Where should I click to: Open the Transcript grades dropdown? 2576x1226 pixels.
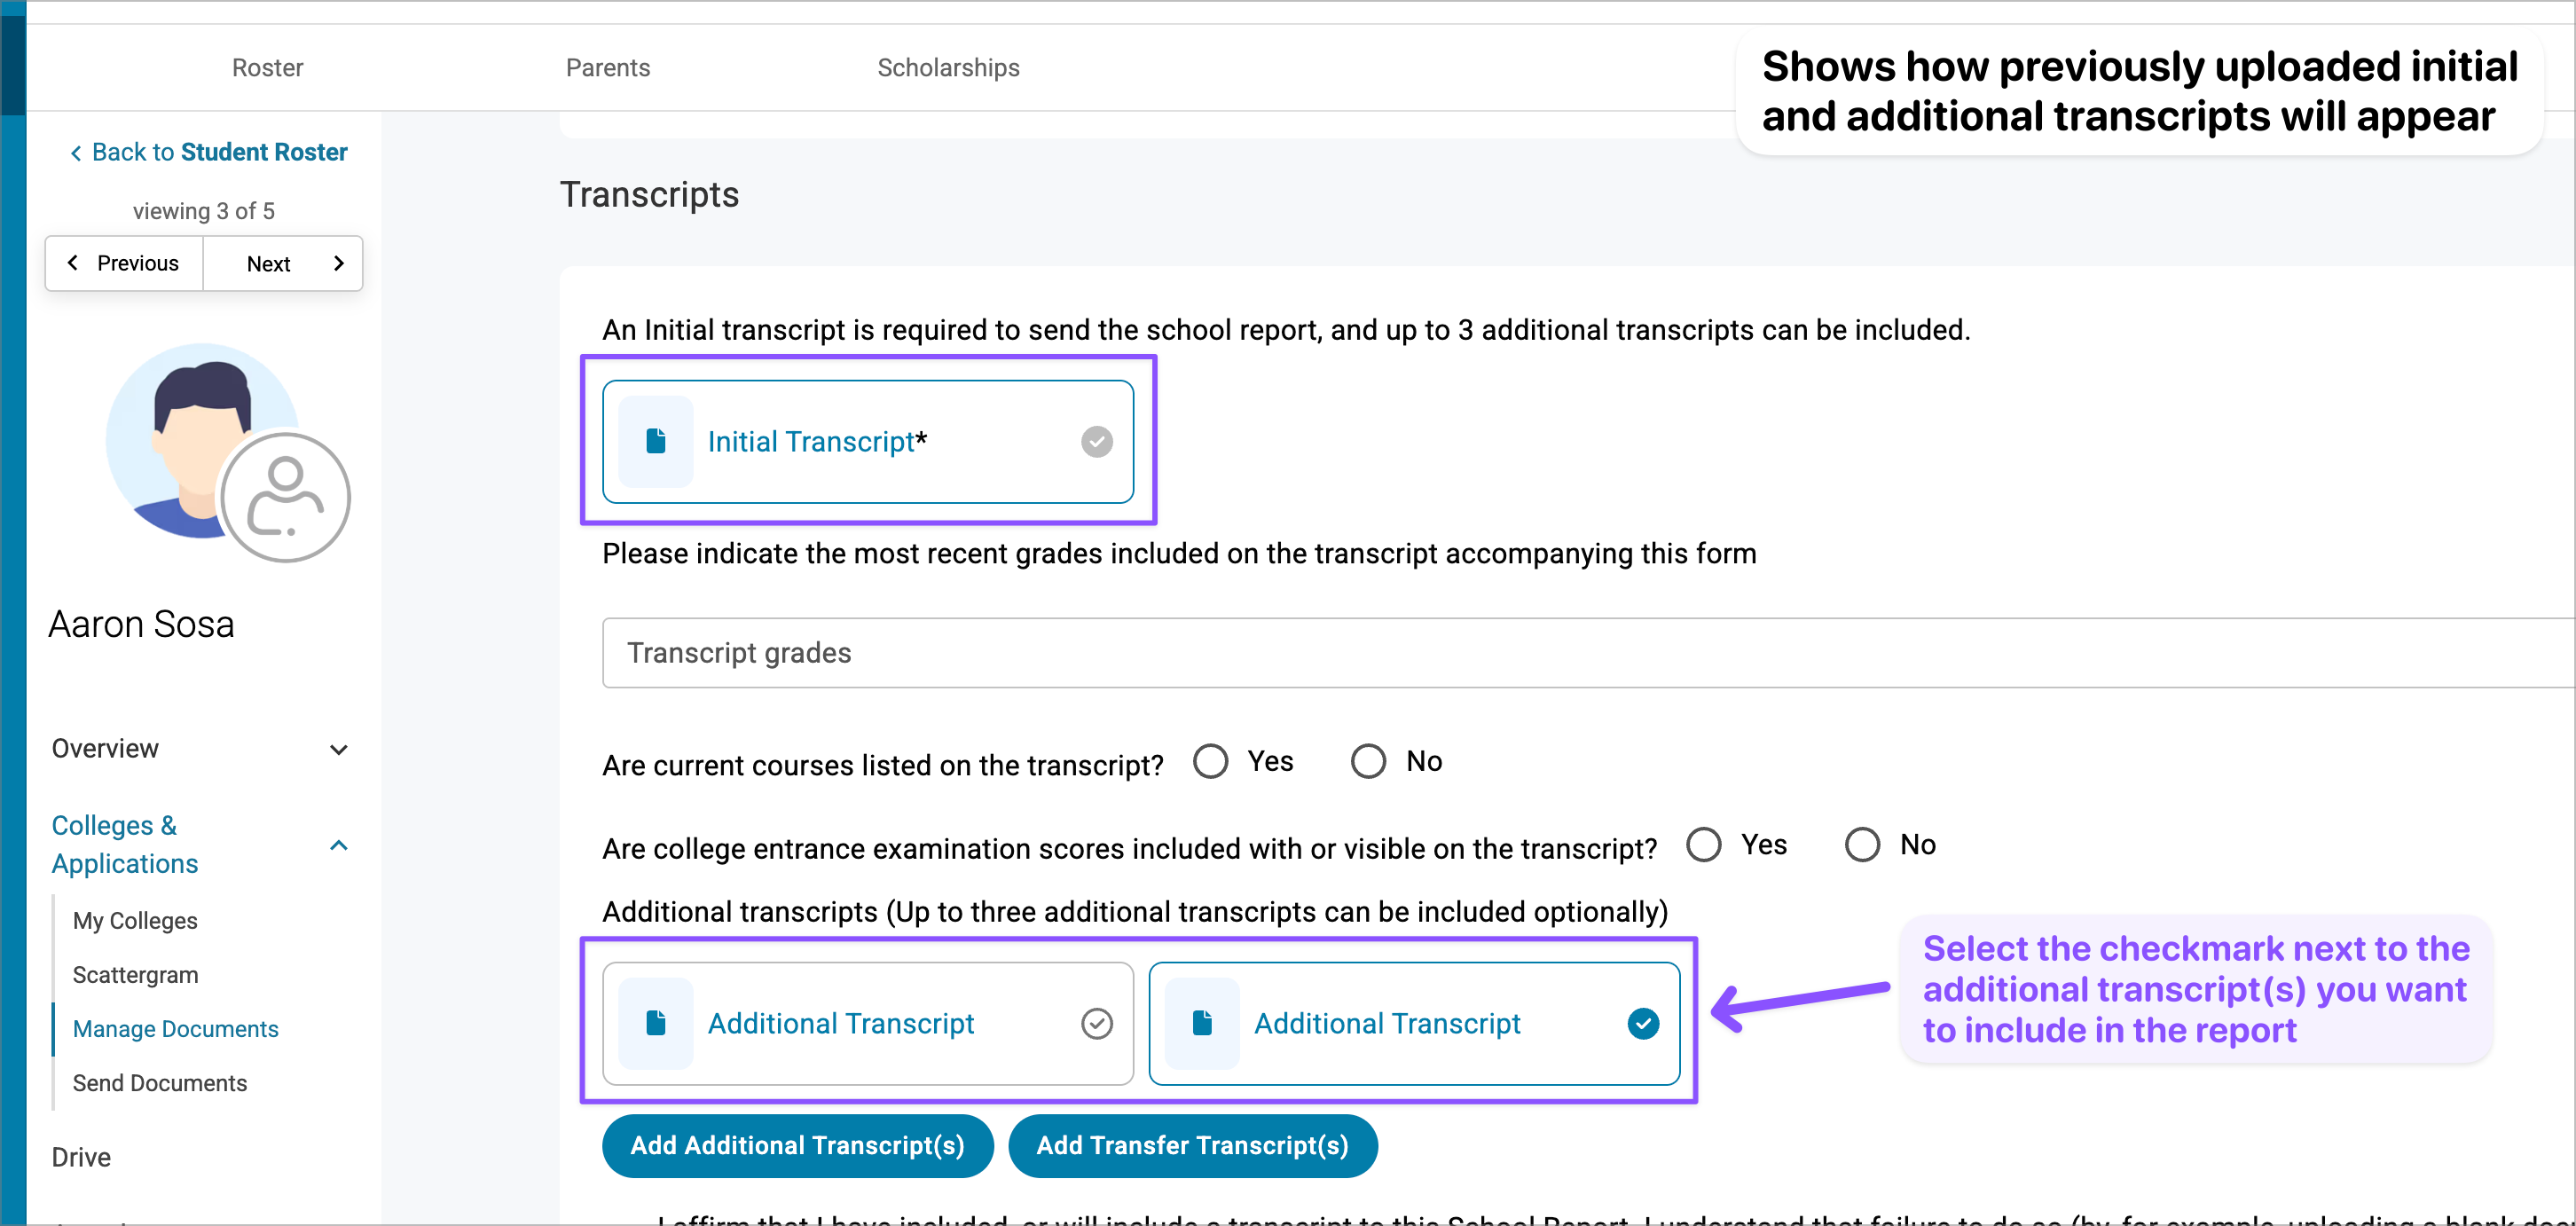(1588, 652)
